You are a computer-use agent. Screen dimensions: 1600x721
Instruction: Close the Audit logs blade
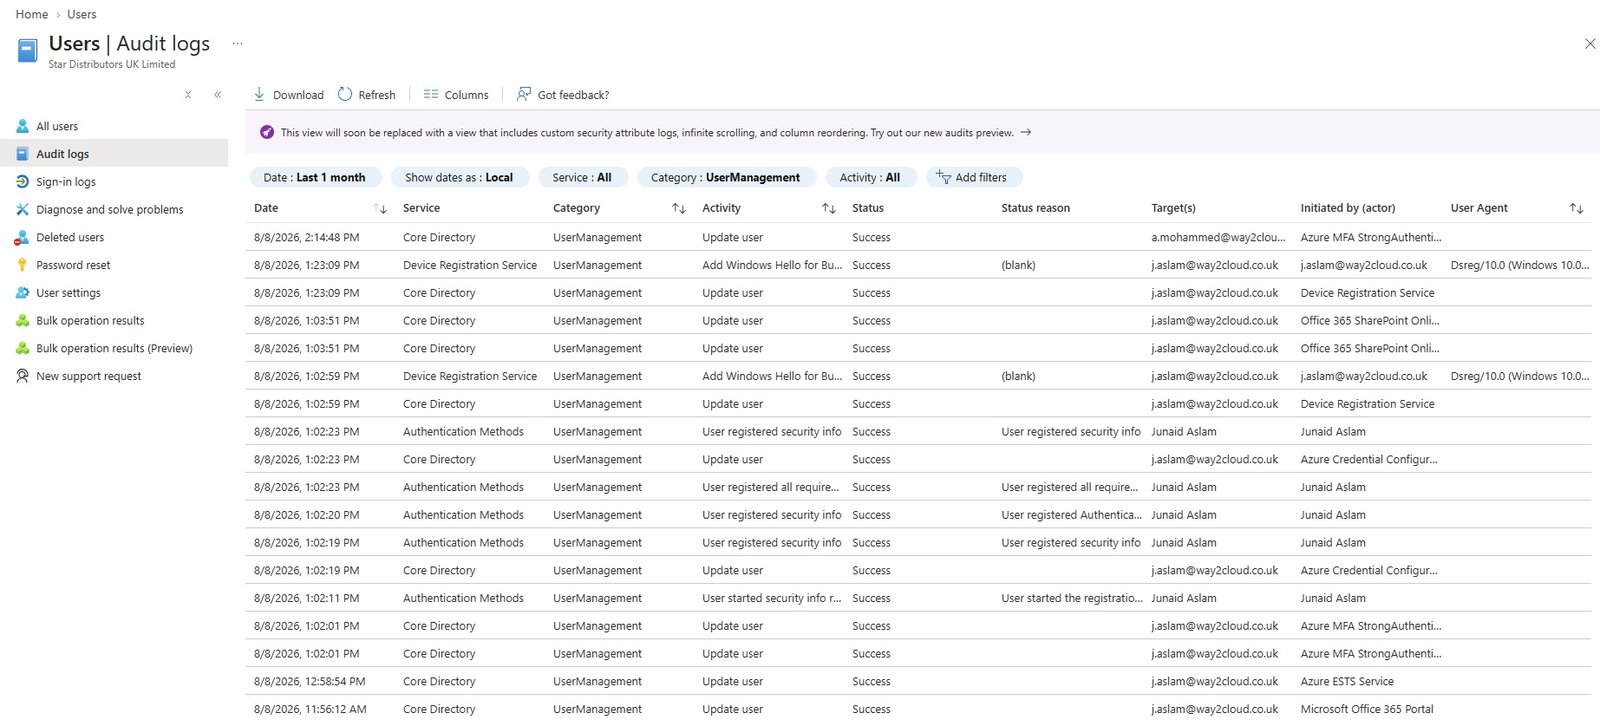click(x=1590, y=43)
